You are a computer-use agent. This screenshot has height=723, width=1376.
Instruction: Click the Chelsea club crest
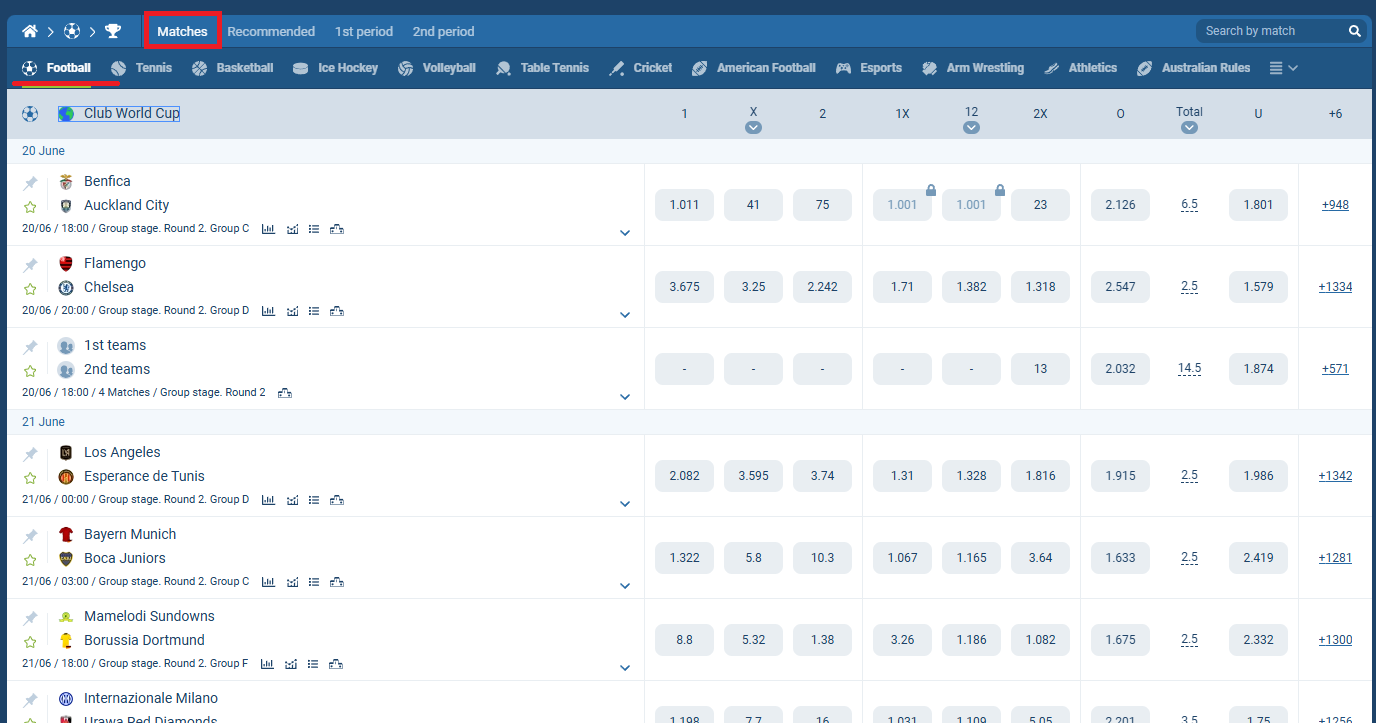coord(66,288)
